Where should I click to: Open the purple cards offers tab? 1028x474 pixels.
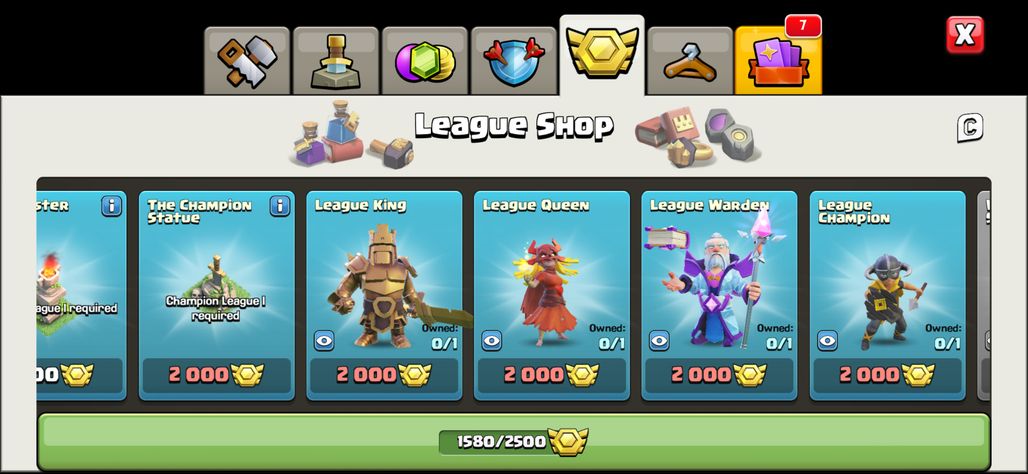pos(778,61)
